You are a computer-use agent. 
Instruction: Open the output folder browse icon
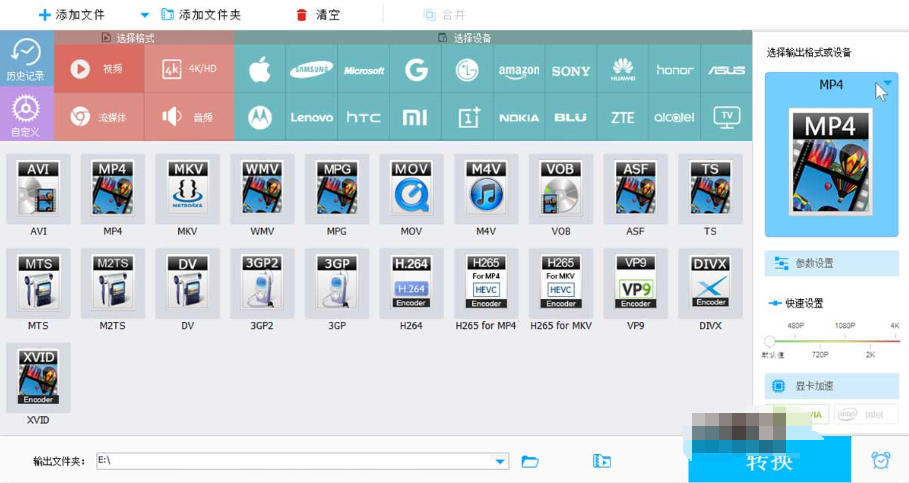click(530, 461)
